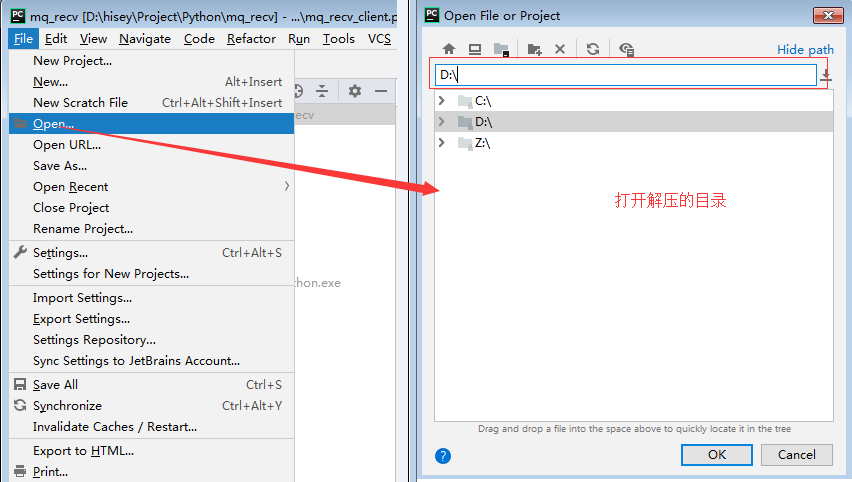Refresh the file tree with reload icon
Screen dimensions: 852x482
593,49
